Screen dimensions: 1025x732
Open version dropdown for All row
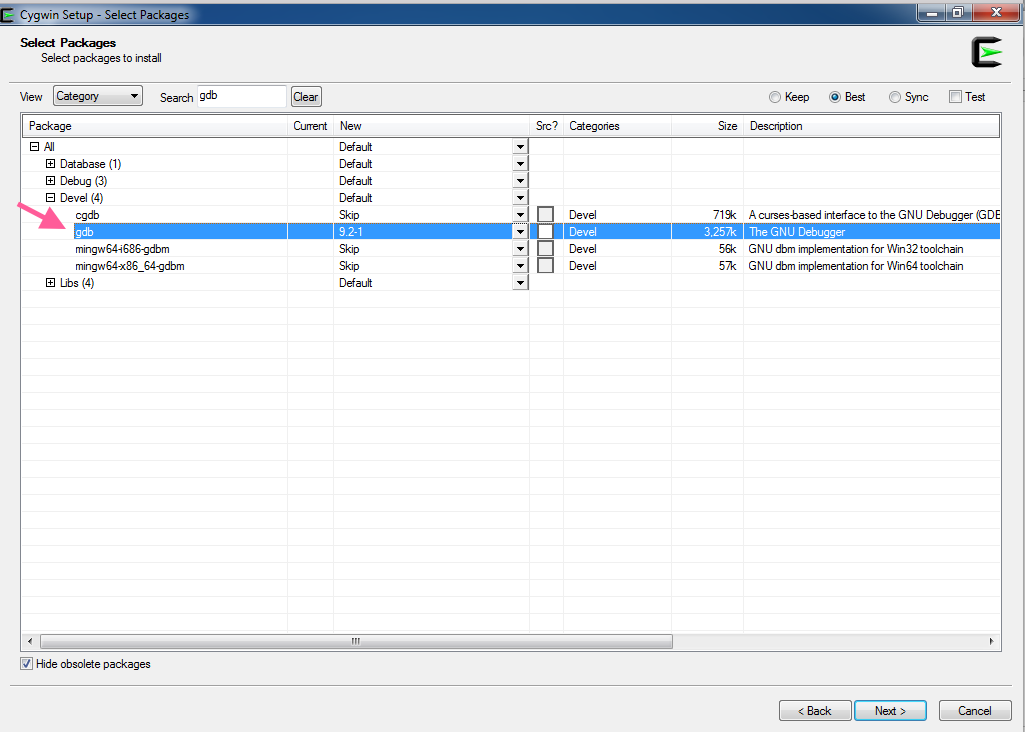[520, 146]
